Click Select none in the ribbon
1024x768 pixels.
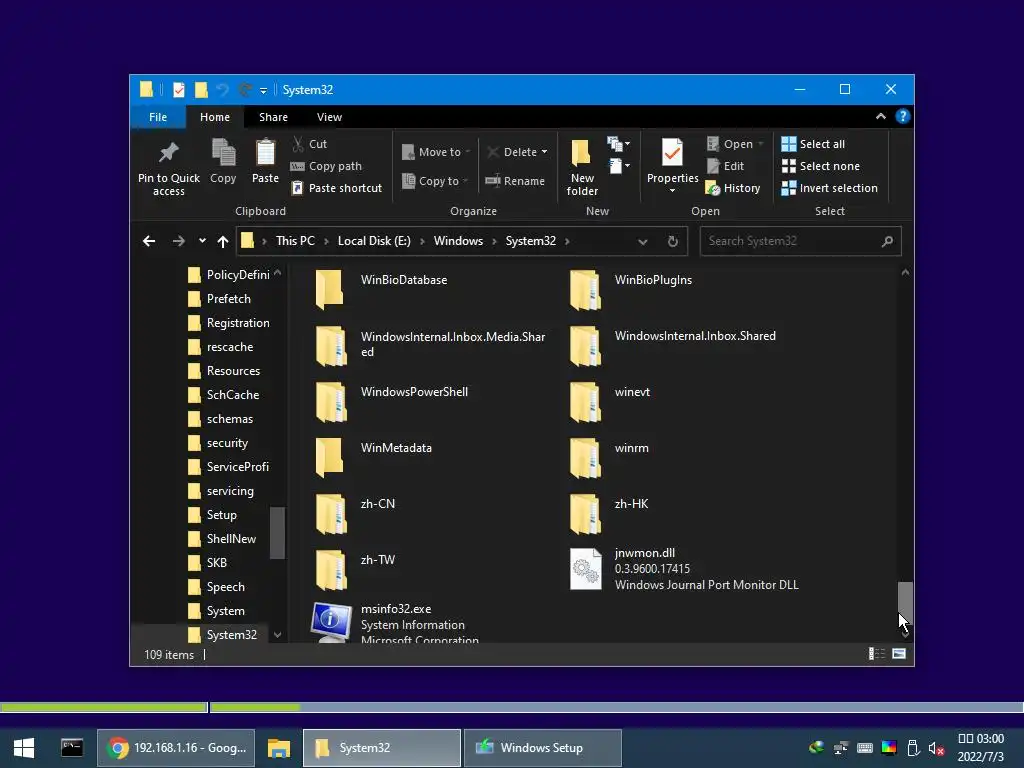point(821,166)
